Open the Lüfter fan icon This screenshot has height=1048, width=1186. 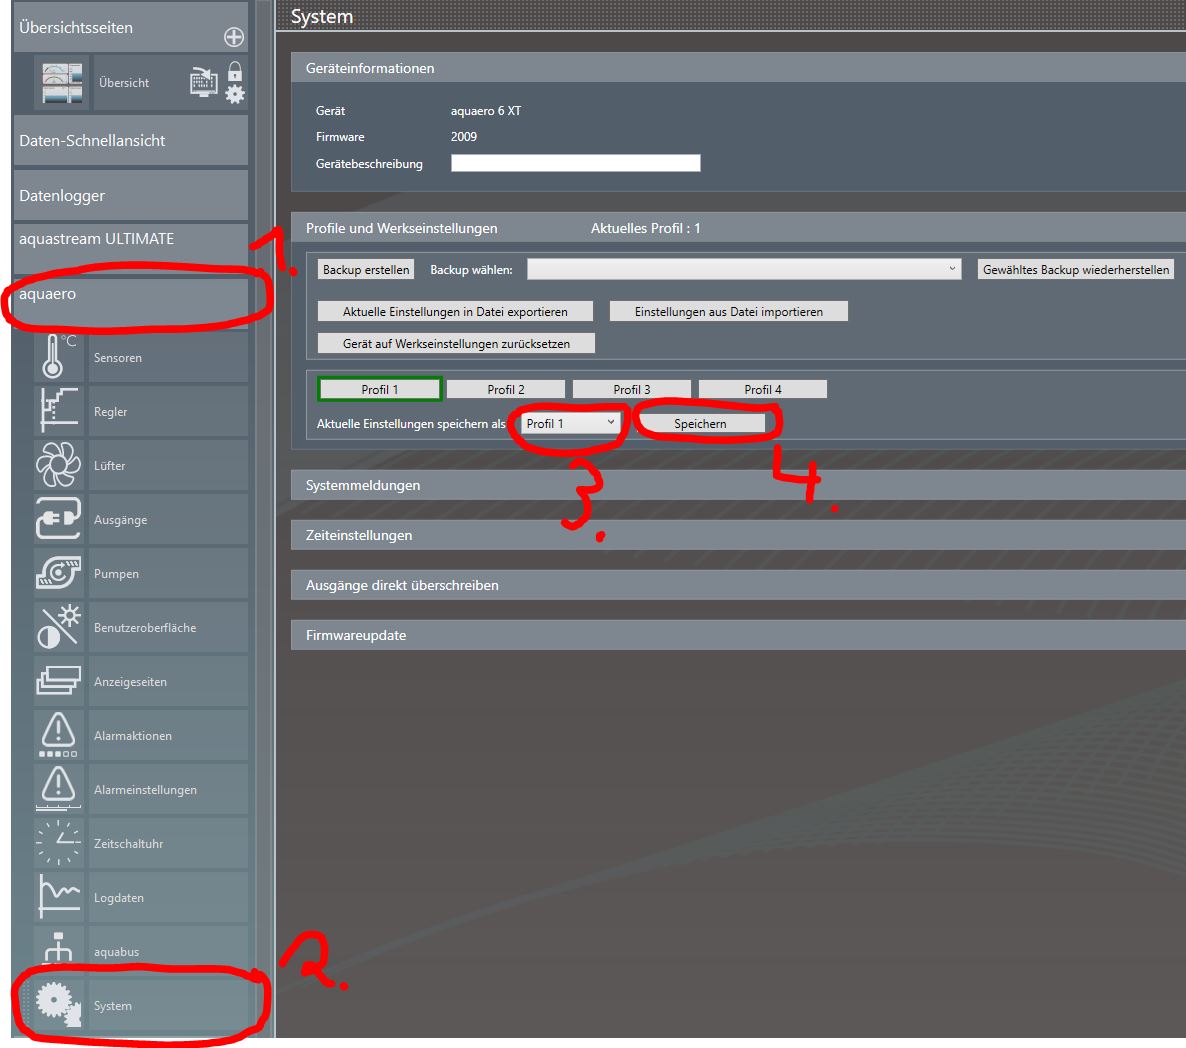(58, 464)
